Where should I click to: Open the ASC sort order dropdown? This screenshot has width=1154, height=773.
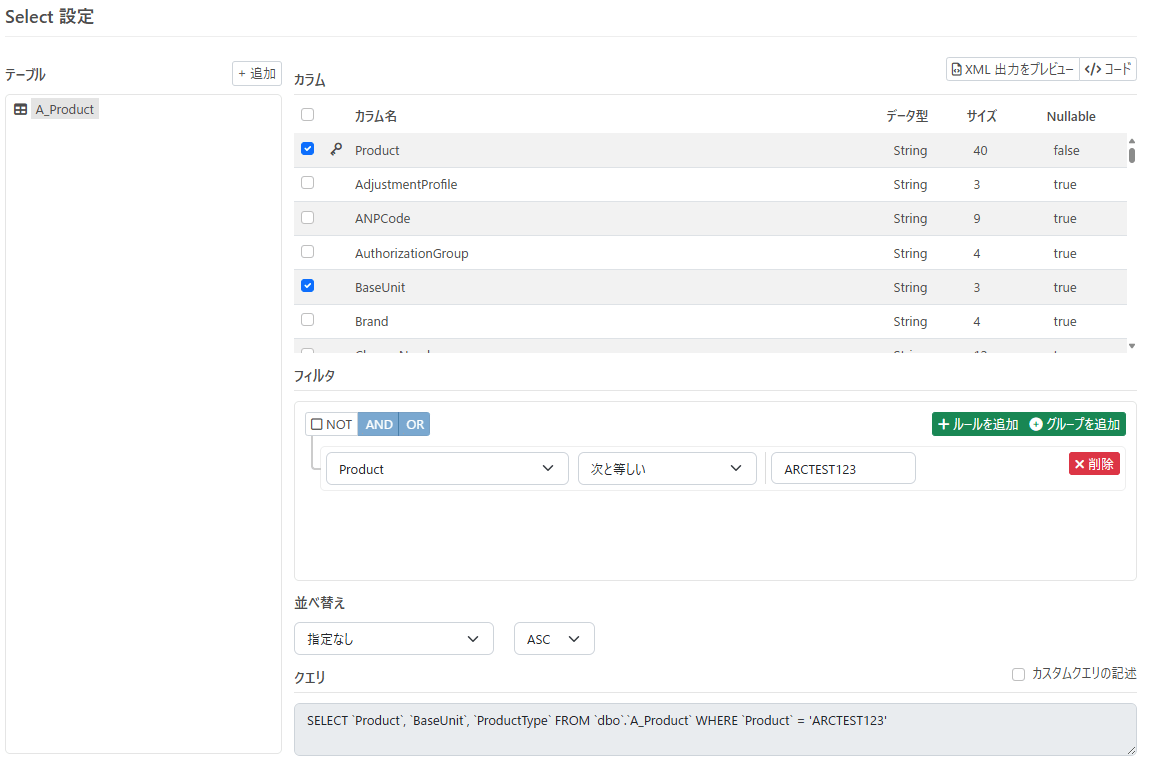(x=553, y=639)
